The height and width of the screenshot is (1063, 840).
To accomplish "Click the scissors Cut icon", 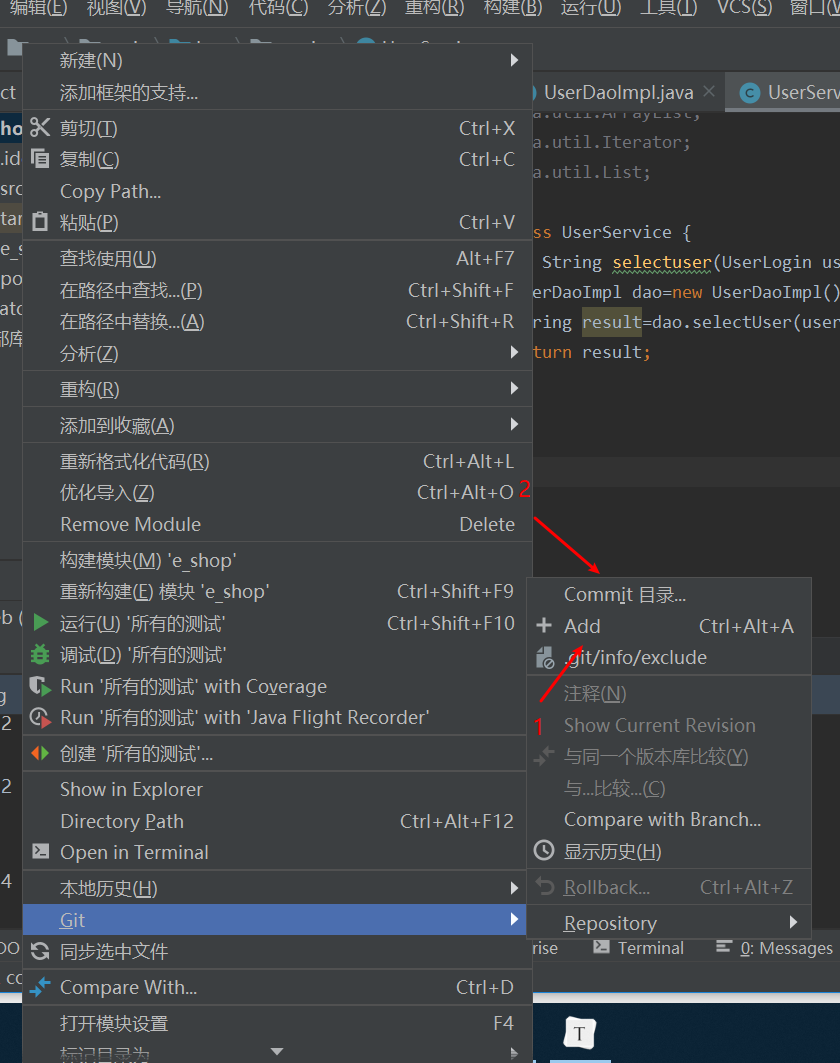I will [x=40, y=127].
